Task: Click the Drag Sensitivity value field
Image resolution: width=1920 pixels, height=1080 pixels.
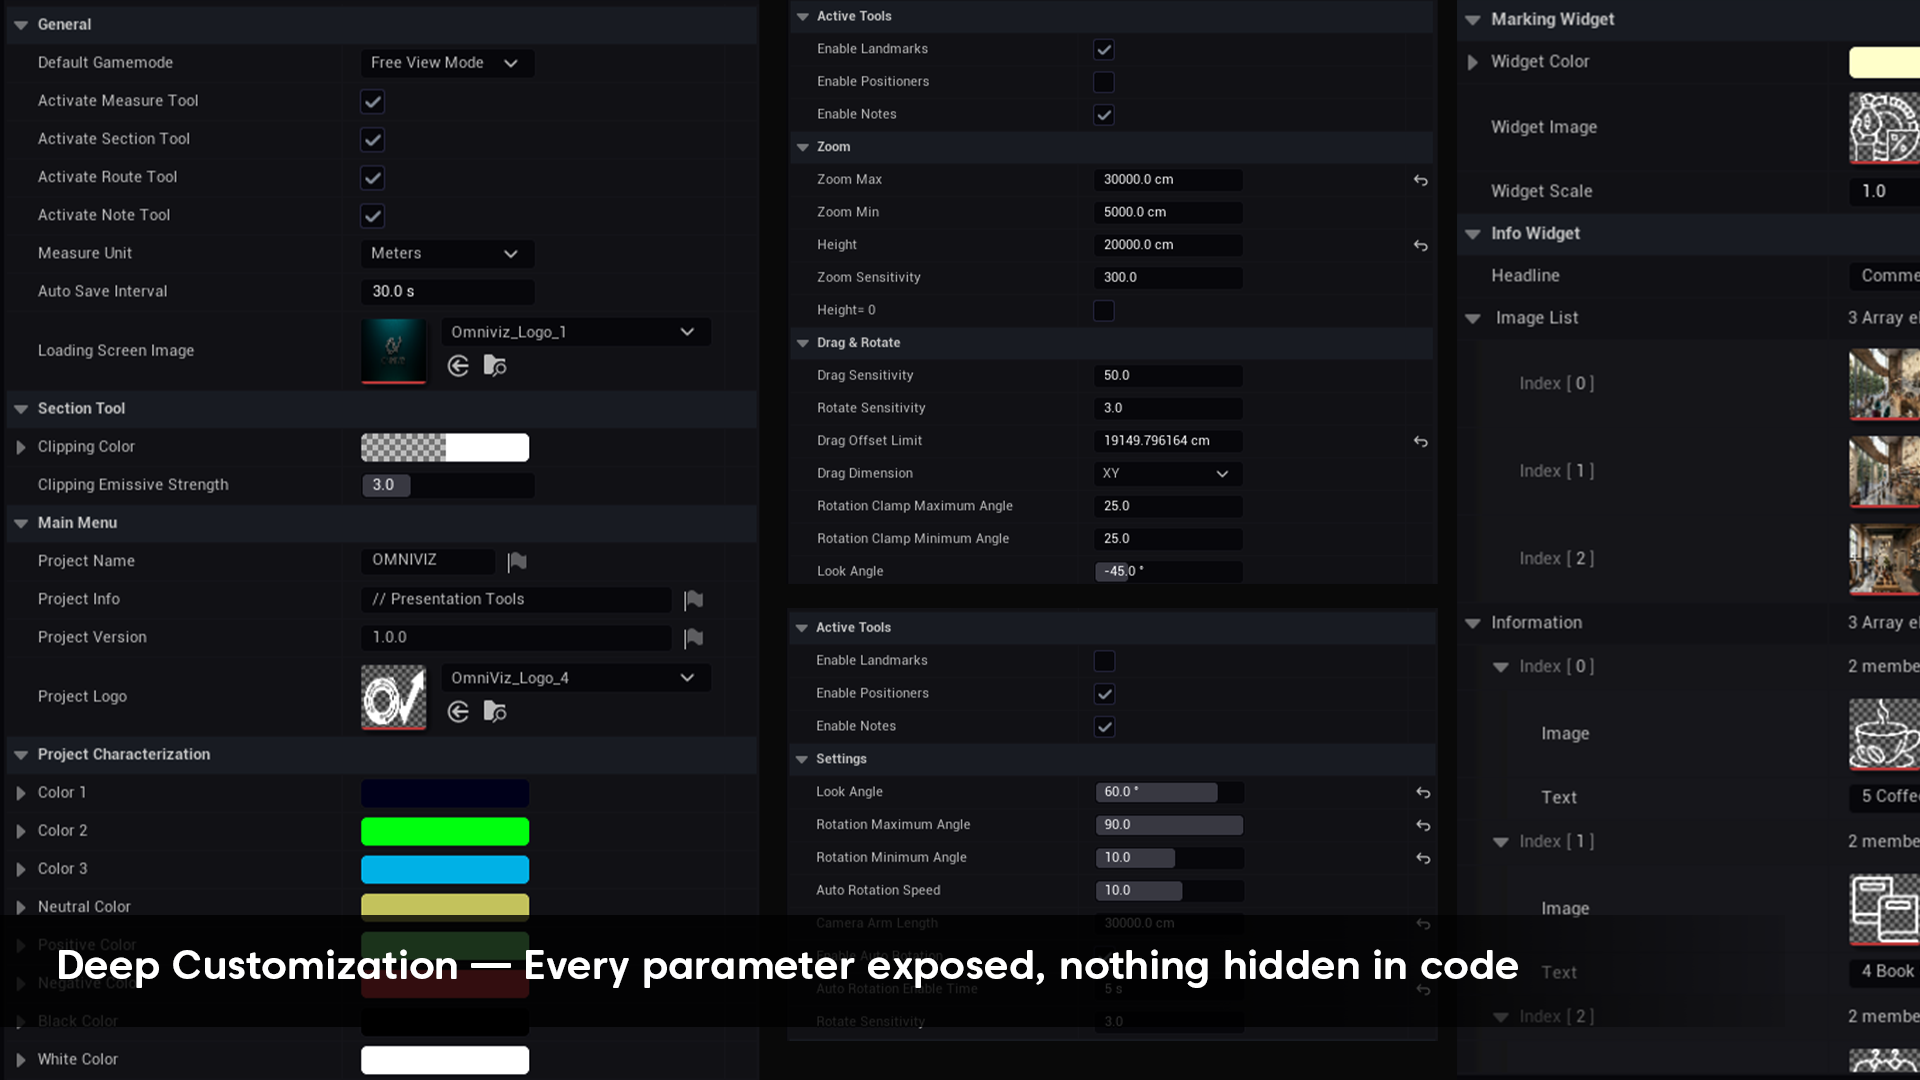Action: (x=1168, y=376)
